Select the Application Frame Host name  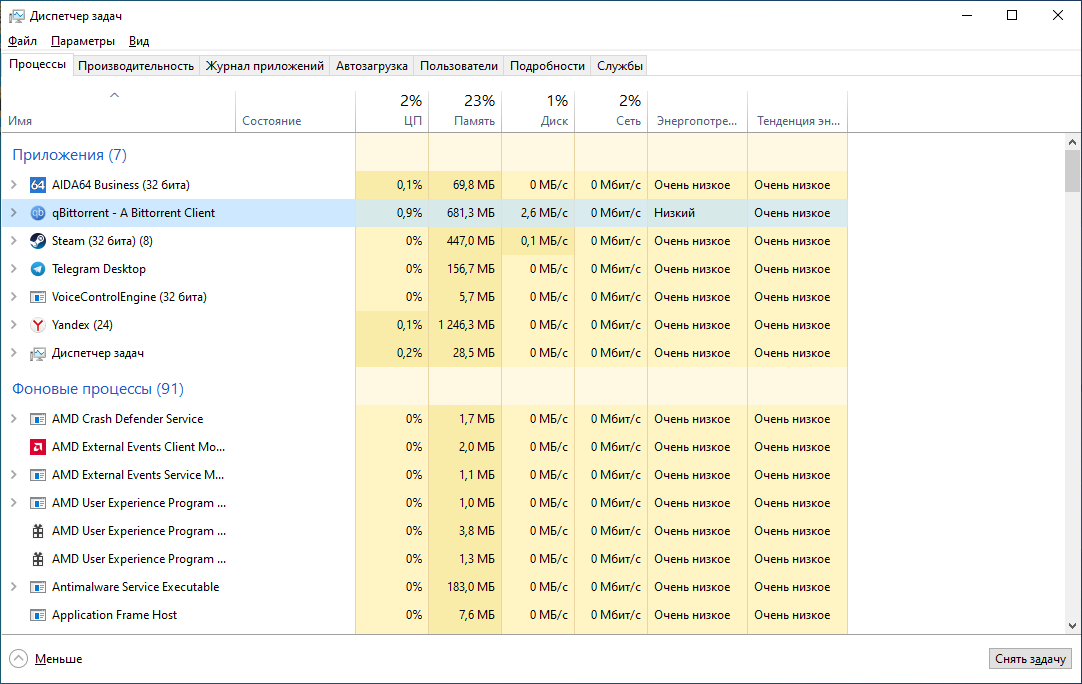(x=114, y=615)
